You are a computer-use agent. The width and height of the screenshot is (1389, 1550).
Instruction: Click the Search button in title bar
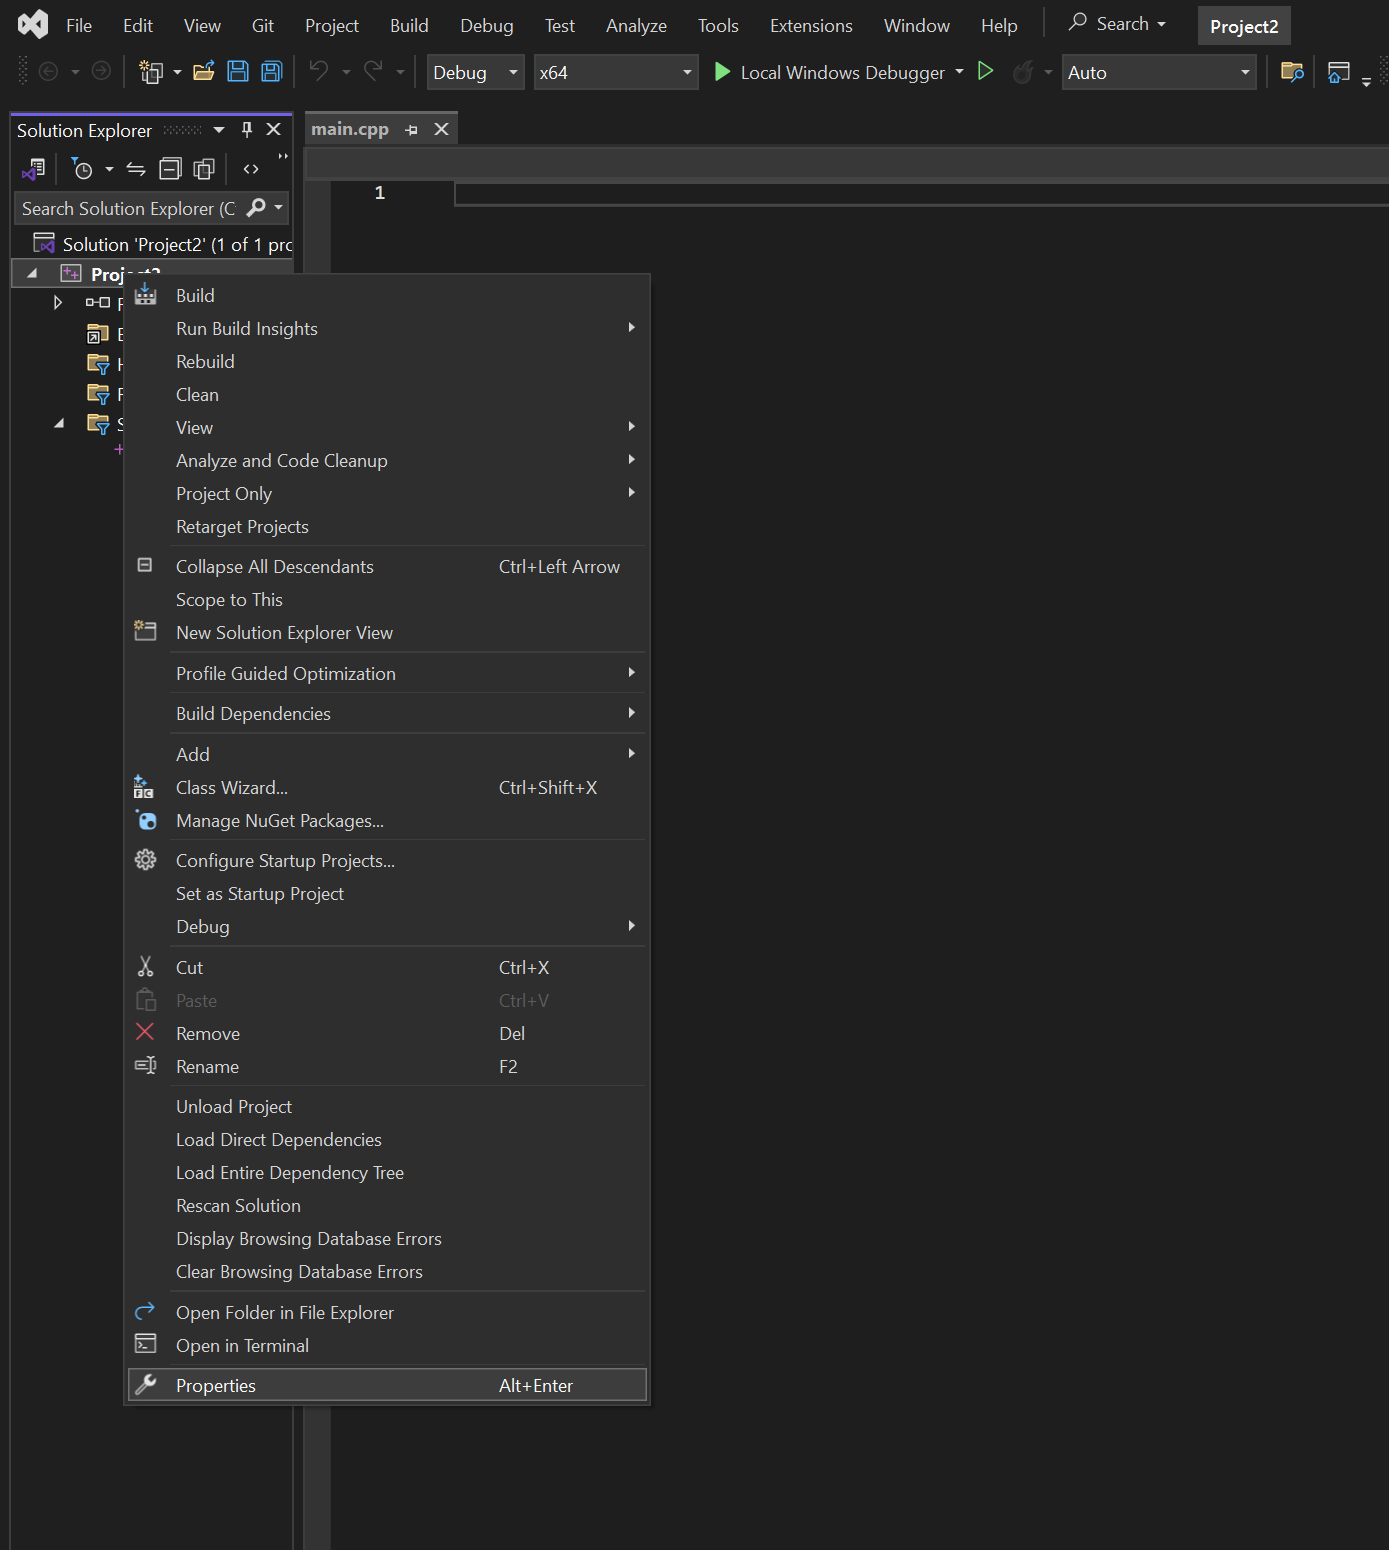click(x=1117, y=24)
